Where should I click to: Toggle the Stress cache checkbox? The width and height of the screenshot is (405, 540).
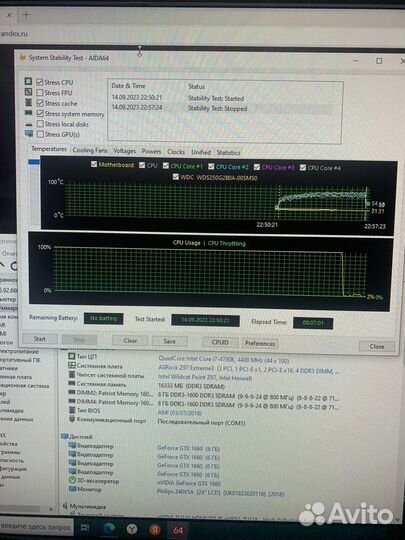[x=40, y=103]
